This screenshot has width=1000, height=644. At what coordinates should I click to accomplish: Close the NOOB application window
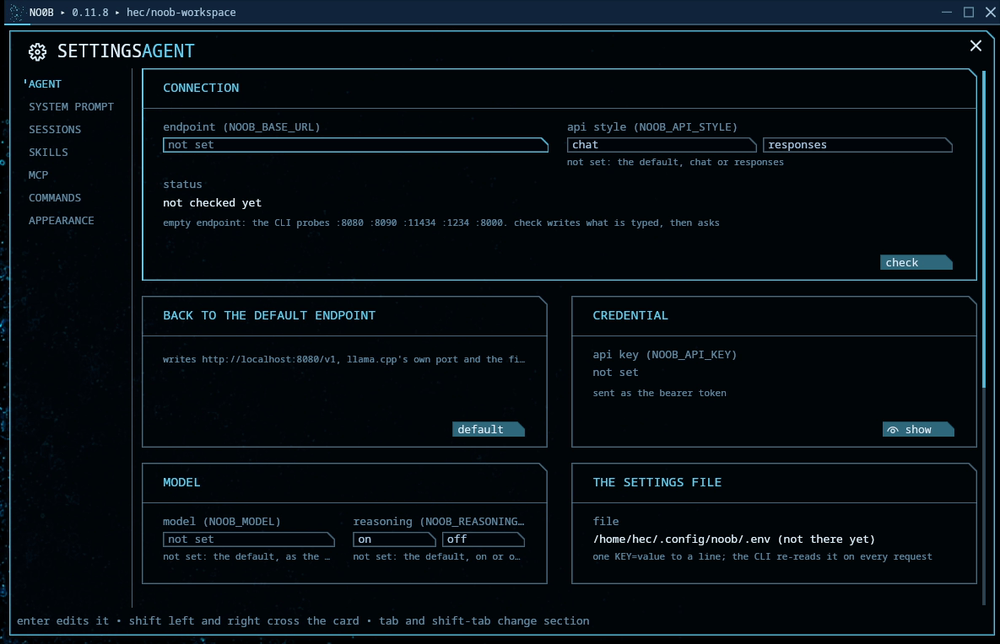coord(990,12)
